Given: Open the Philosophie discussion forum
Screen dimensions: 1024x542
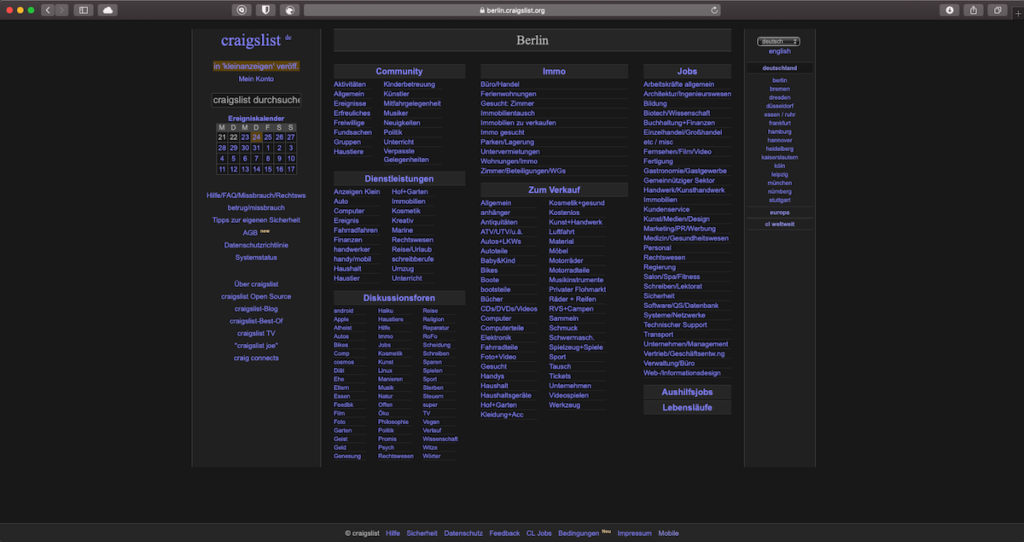Looking at the screenshot, I should pos(393,422).
